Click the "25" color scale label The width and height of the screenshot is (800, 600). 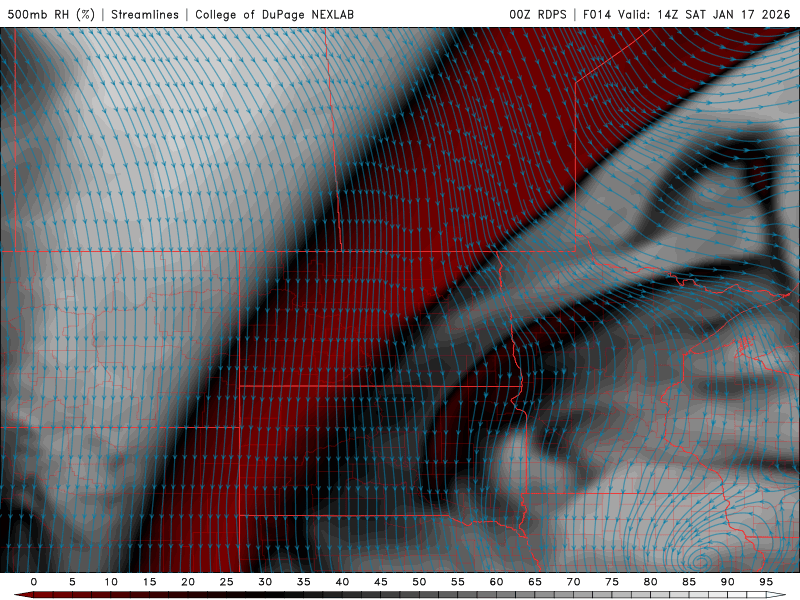tap(227, 582)
